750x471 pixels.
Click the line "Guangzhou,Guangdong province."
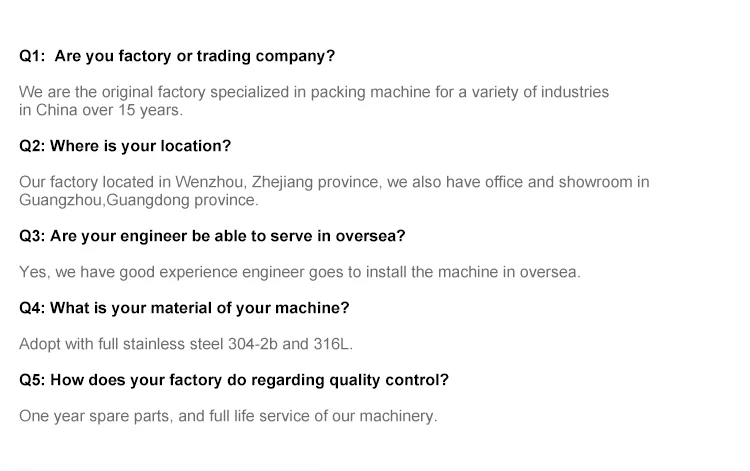138,200
